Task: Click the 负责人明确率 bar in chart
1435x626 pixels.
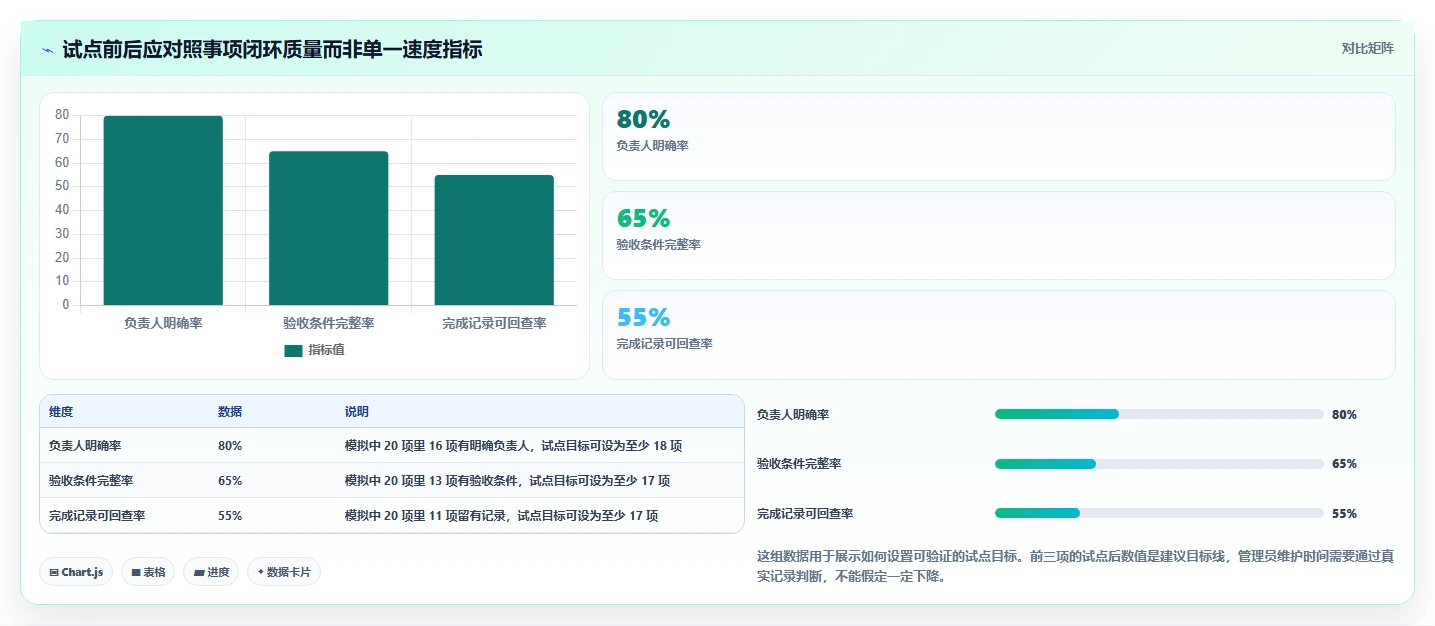Action: [163, 210]
